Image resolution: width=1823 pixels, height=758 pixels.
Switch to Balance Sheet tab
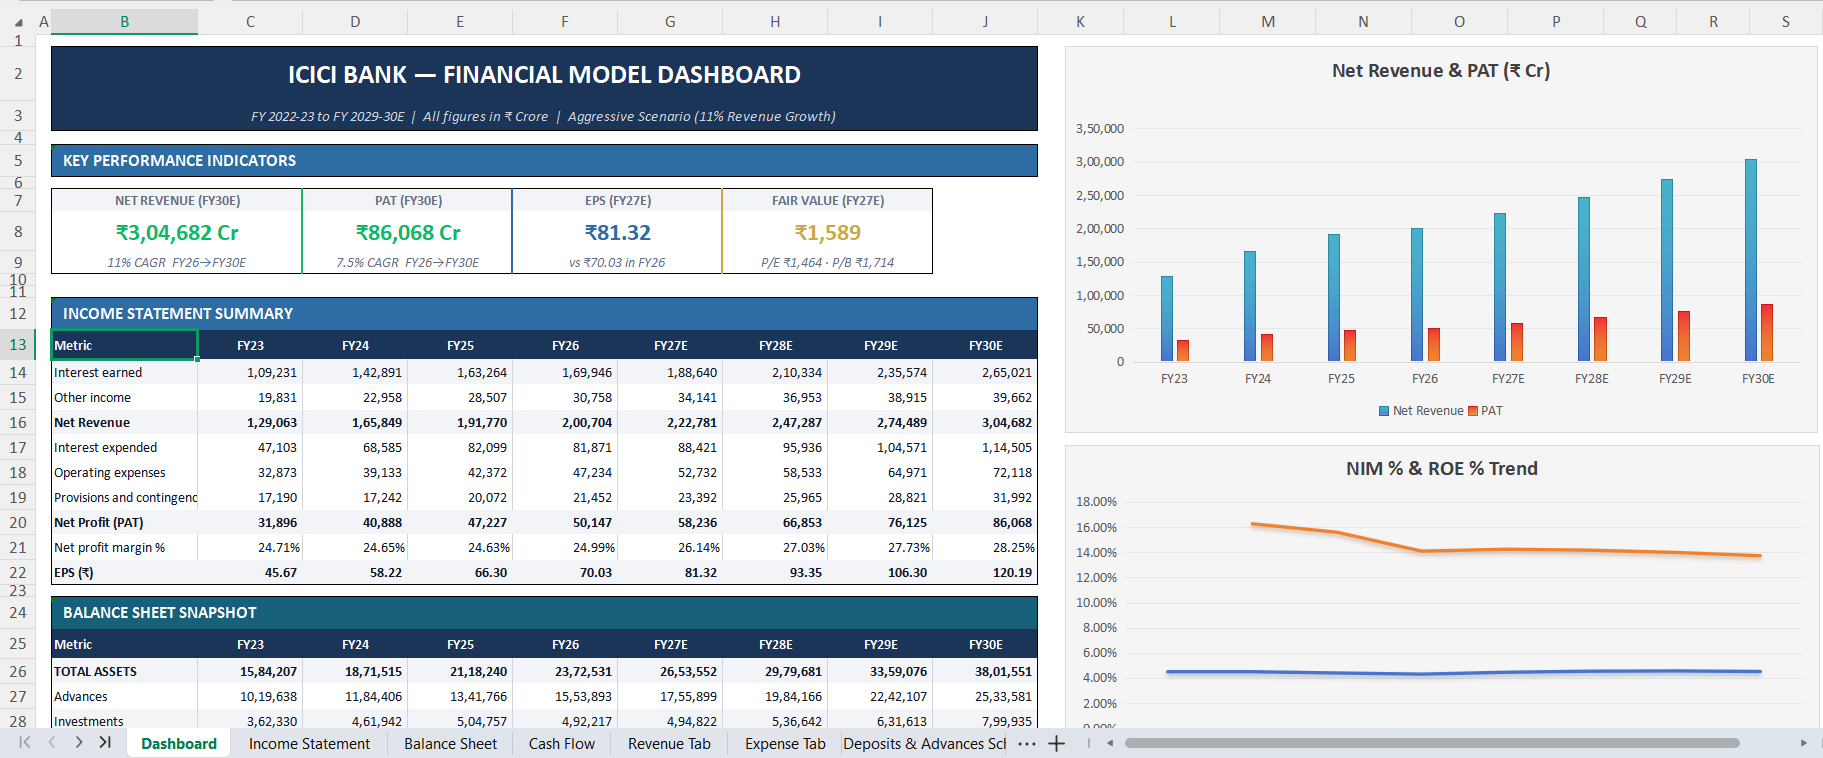[450, 744]
